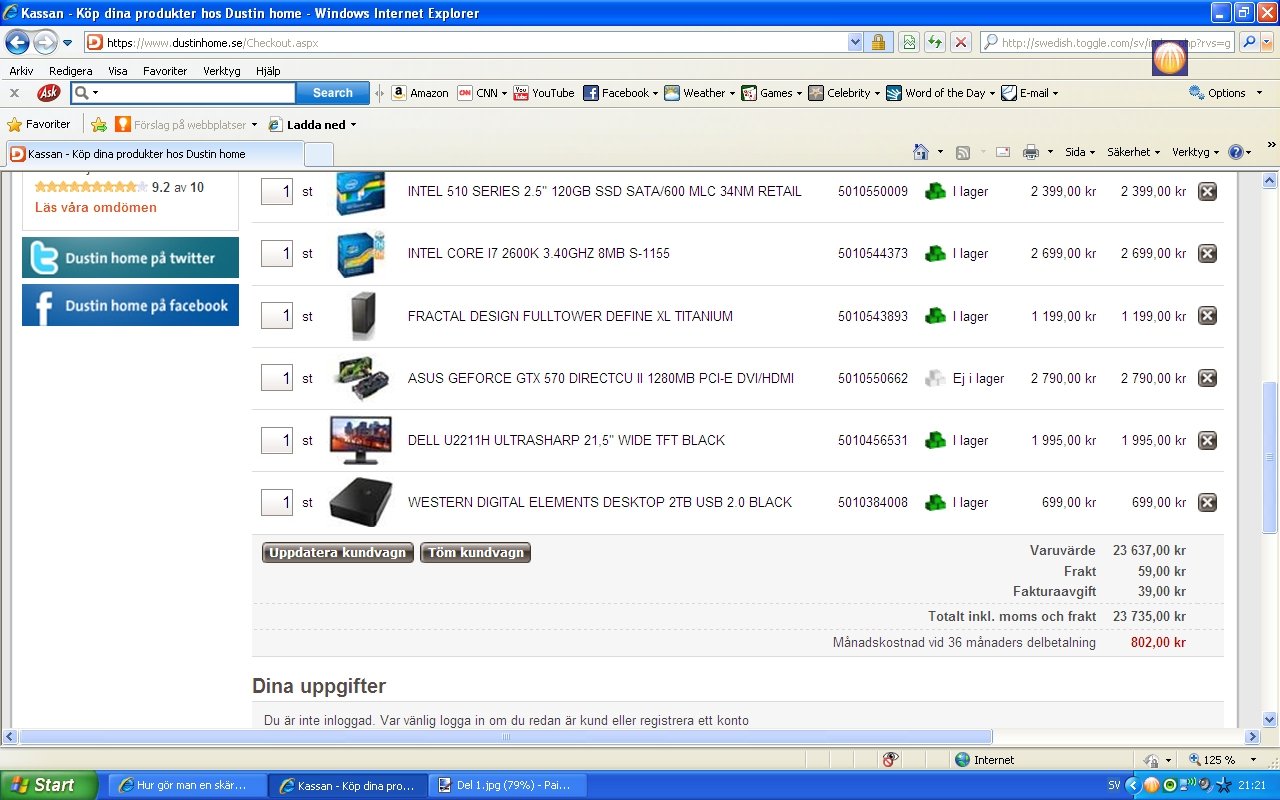Expand the Facebook toolbar dropdown
This screenshot has width=1280, height=800.
(655, 94)
